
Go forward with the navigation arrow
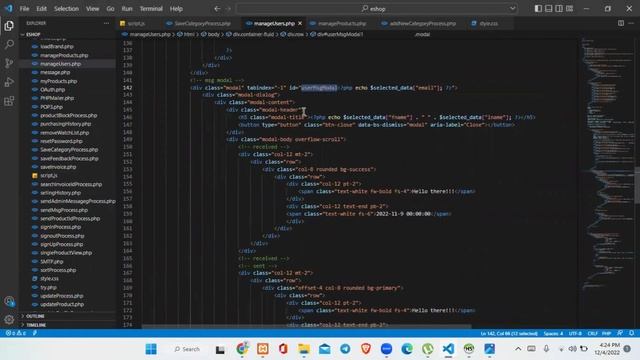click(228, 9)
